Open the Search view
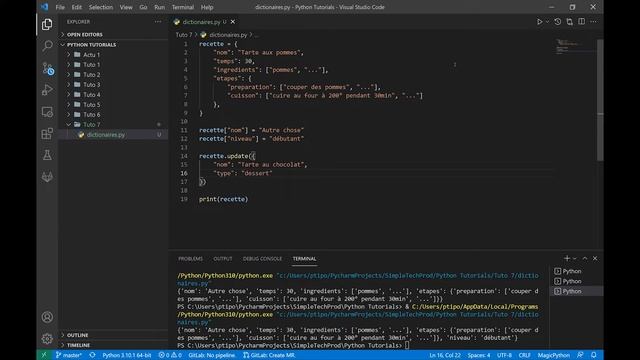Viewport: 640px width, 360px height. coord(47,46)
